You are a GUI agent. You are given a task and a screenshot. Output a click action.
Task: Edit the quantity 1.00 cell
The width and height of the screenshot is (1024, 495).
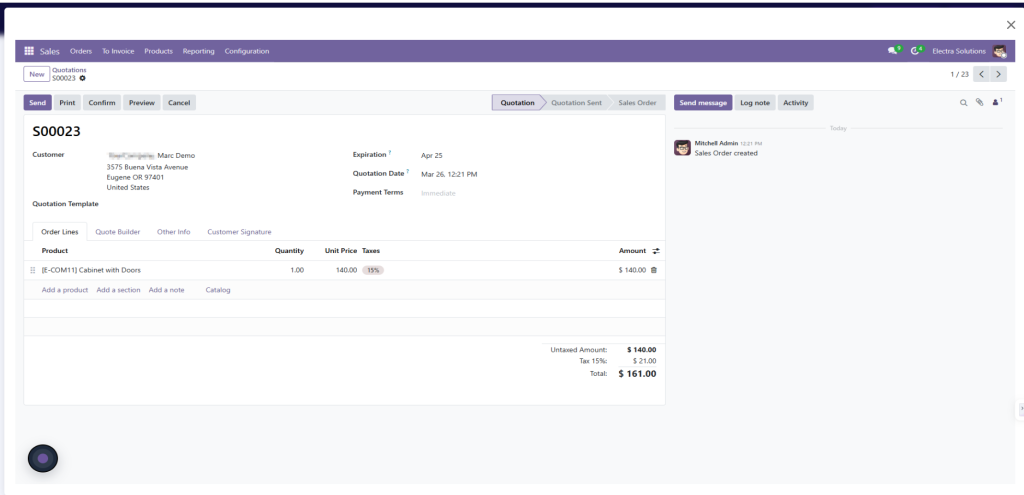click(296, 270)
